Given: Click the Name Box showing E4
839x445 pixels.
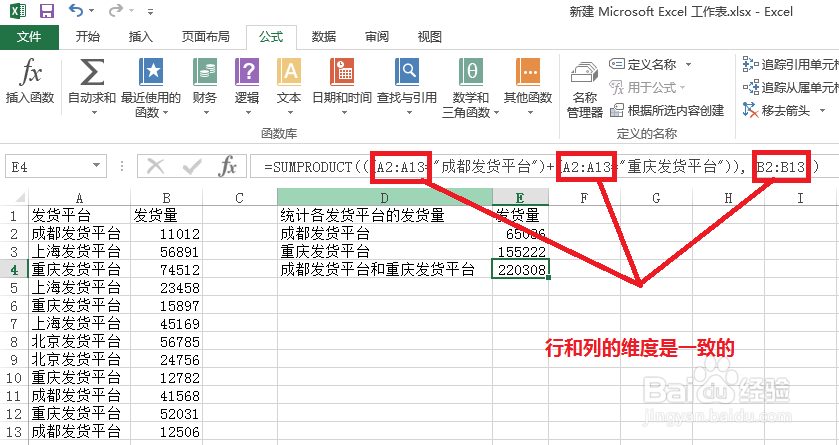Looking at the screenshot, I should pos(48,167).
